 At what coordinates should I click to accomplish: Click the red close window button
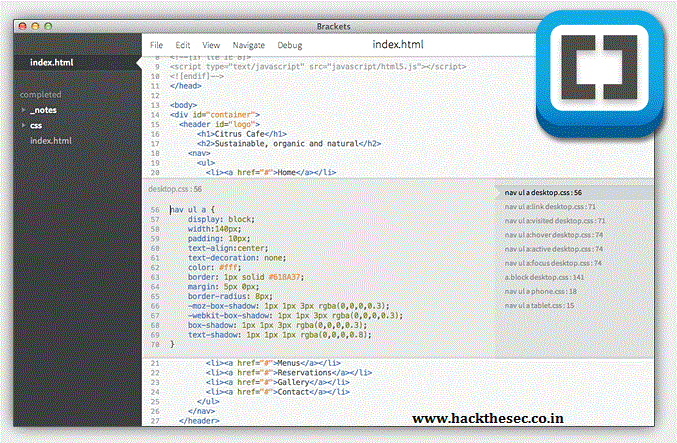(23, 26)
